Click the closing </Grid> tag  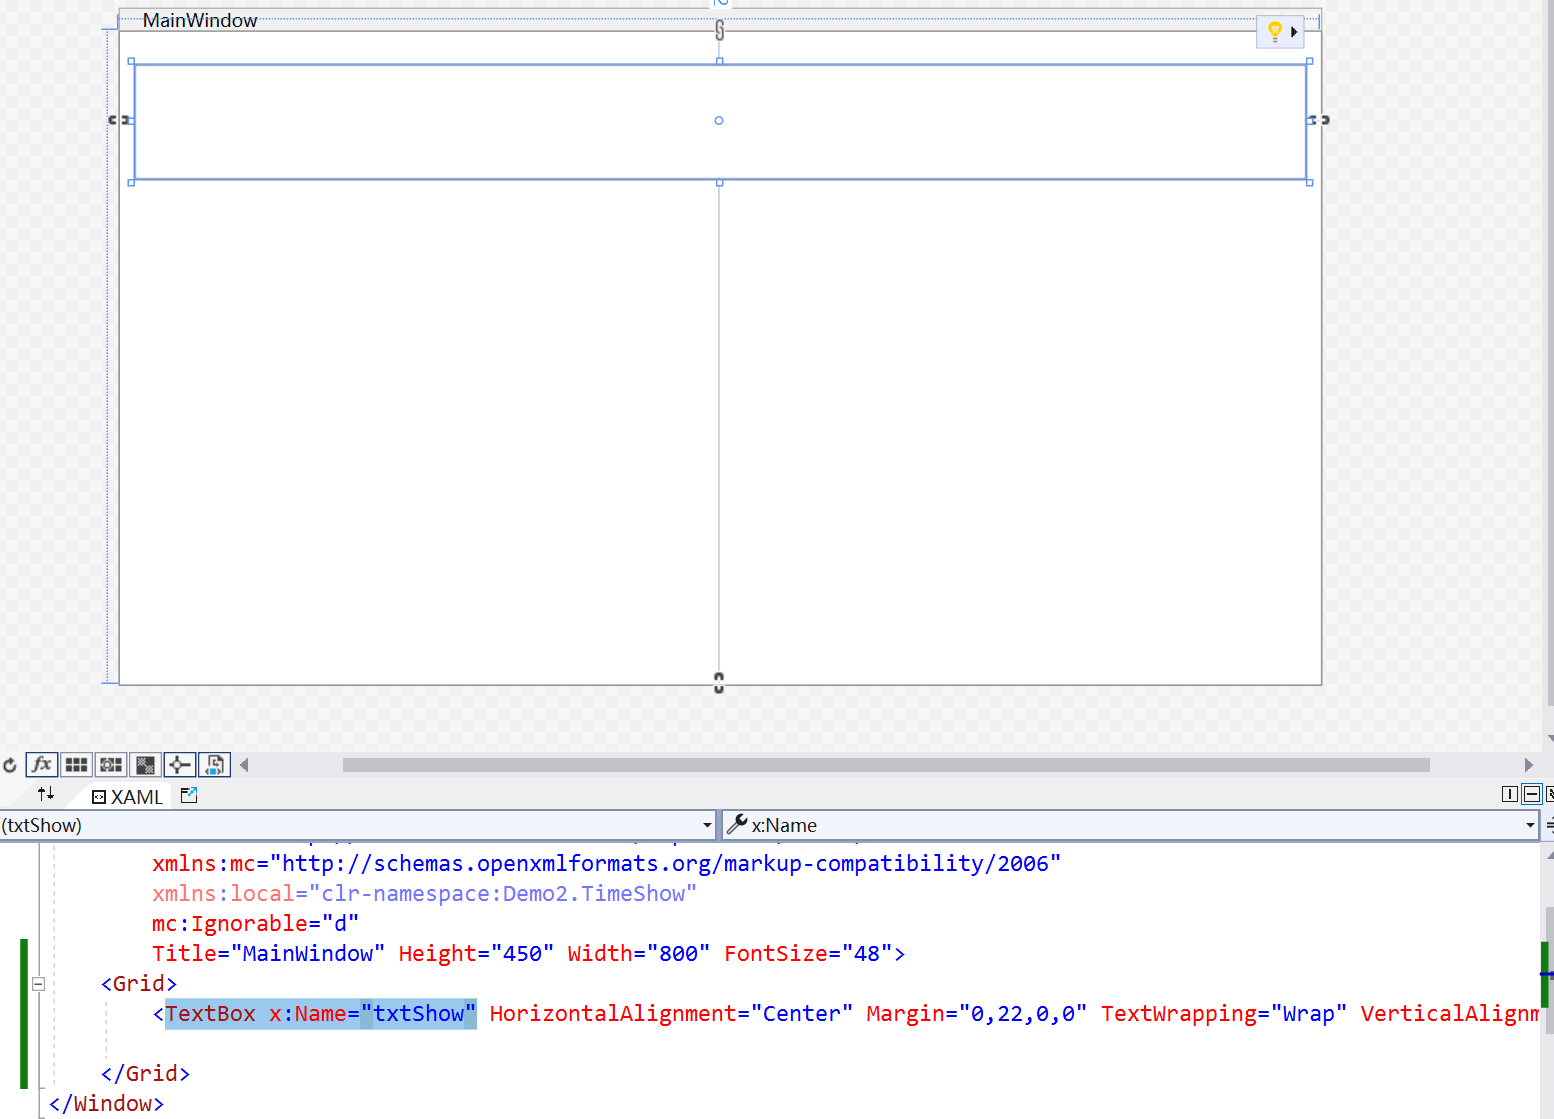[145, 1074]
